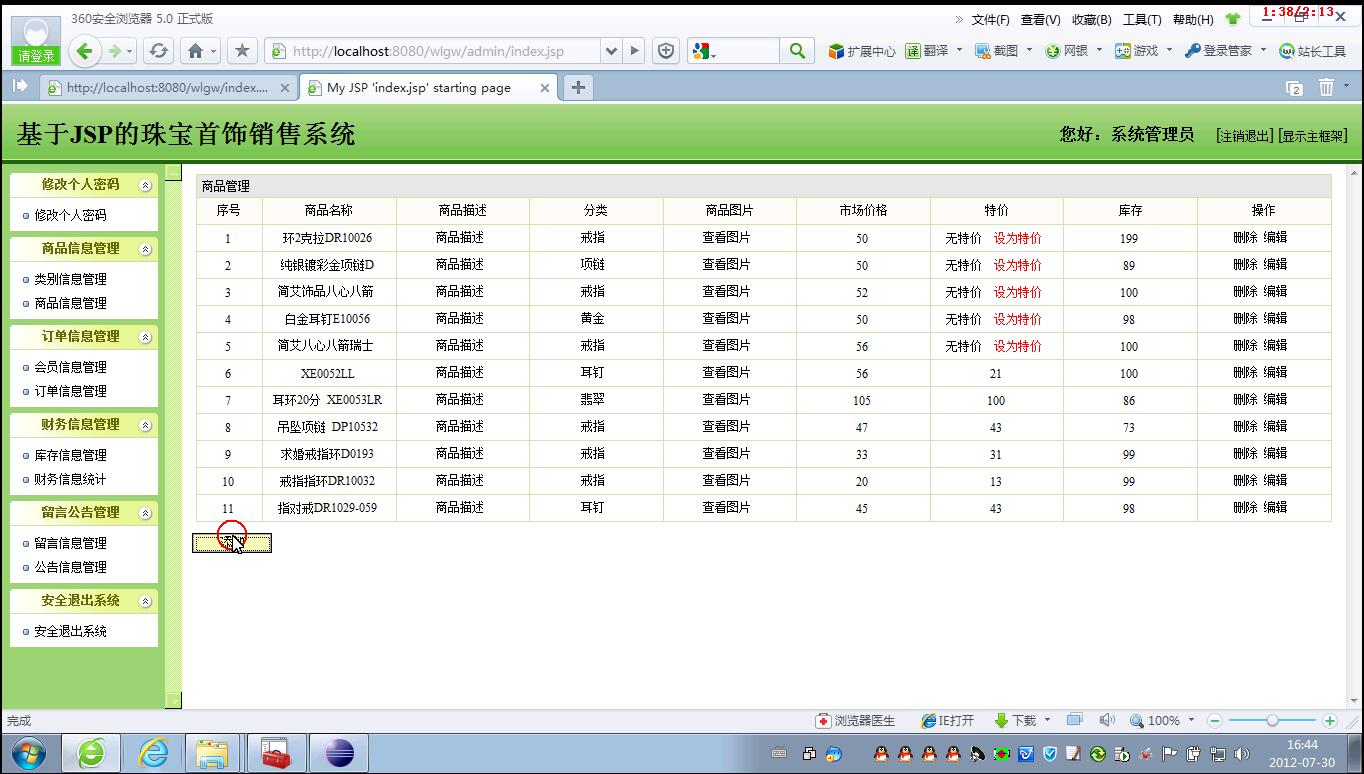Expand the 截图 dropdown arrow
Viewport: 1364px width, 774px height.
(1029, 50)
